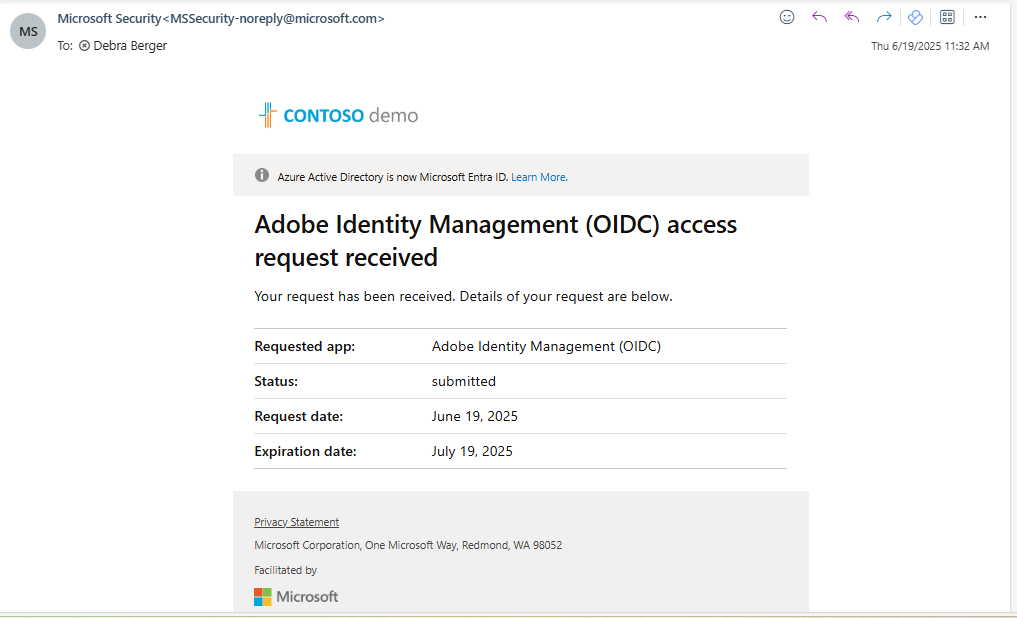Click the Azure Active Directory banner text
Screen dimensions: 1017x618
pyautogui.click(x=392, y=177)
